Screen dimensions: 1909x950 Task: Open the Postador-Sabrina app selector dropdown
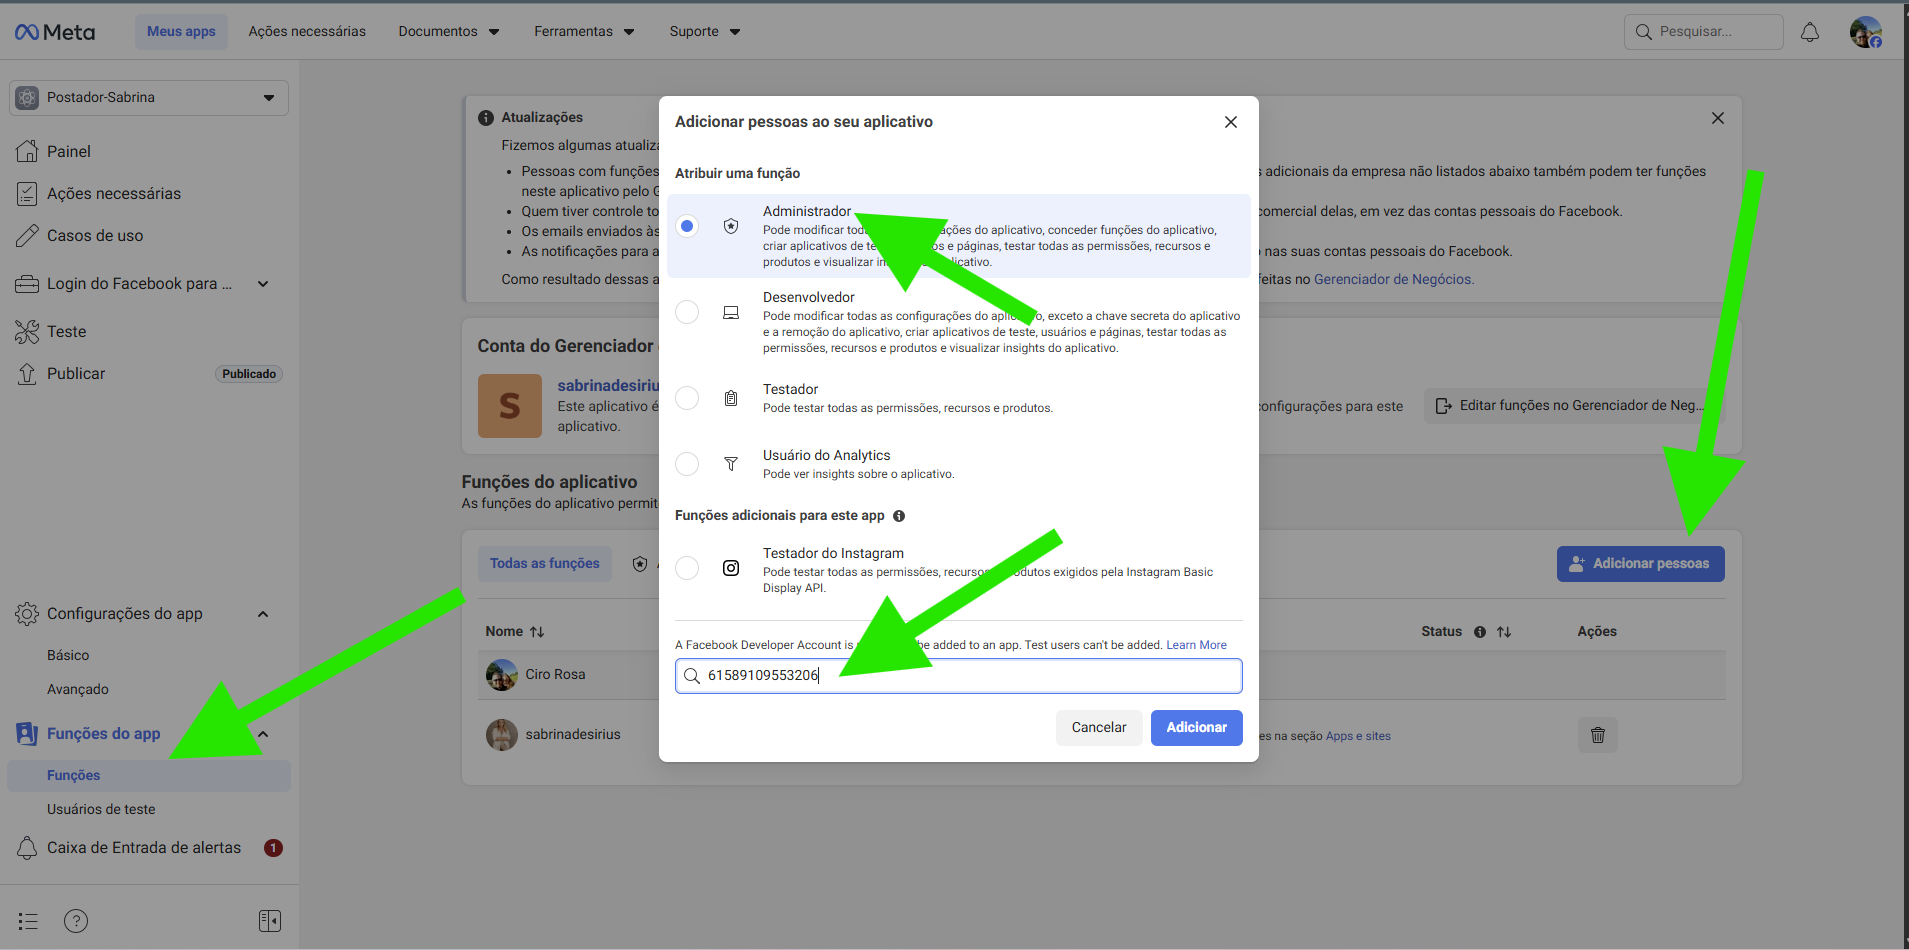click(149, 98)
